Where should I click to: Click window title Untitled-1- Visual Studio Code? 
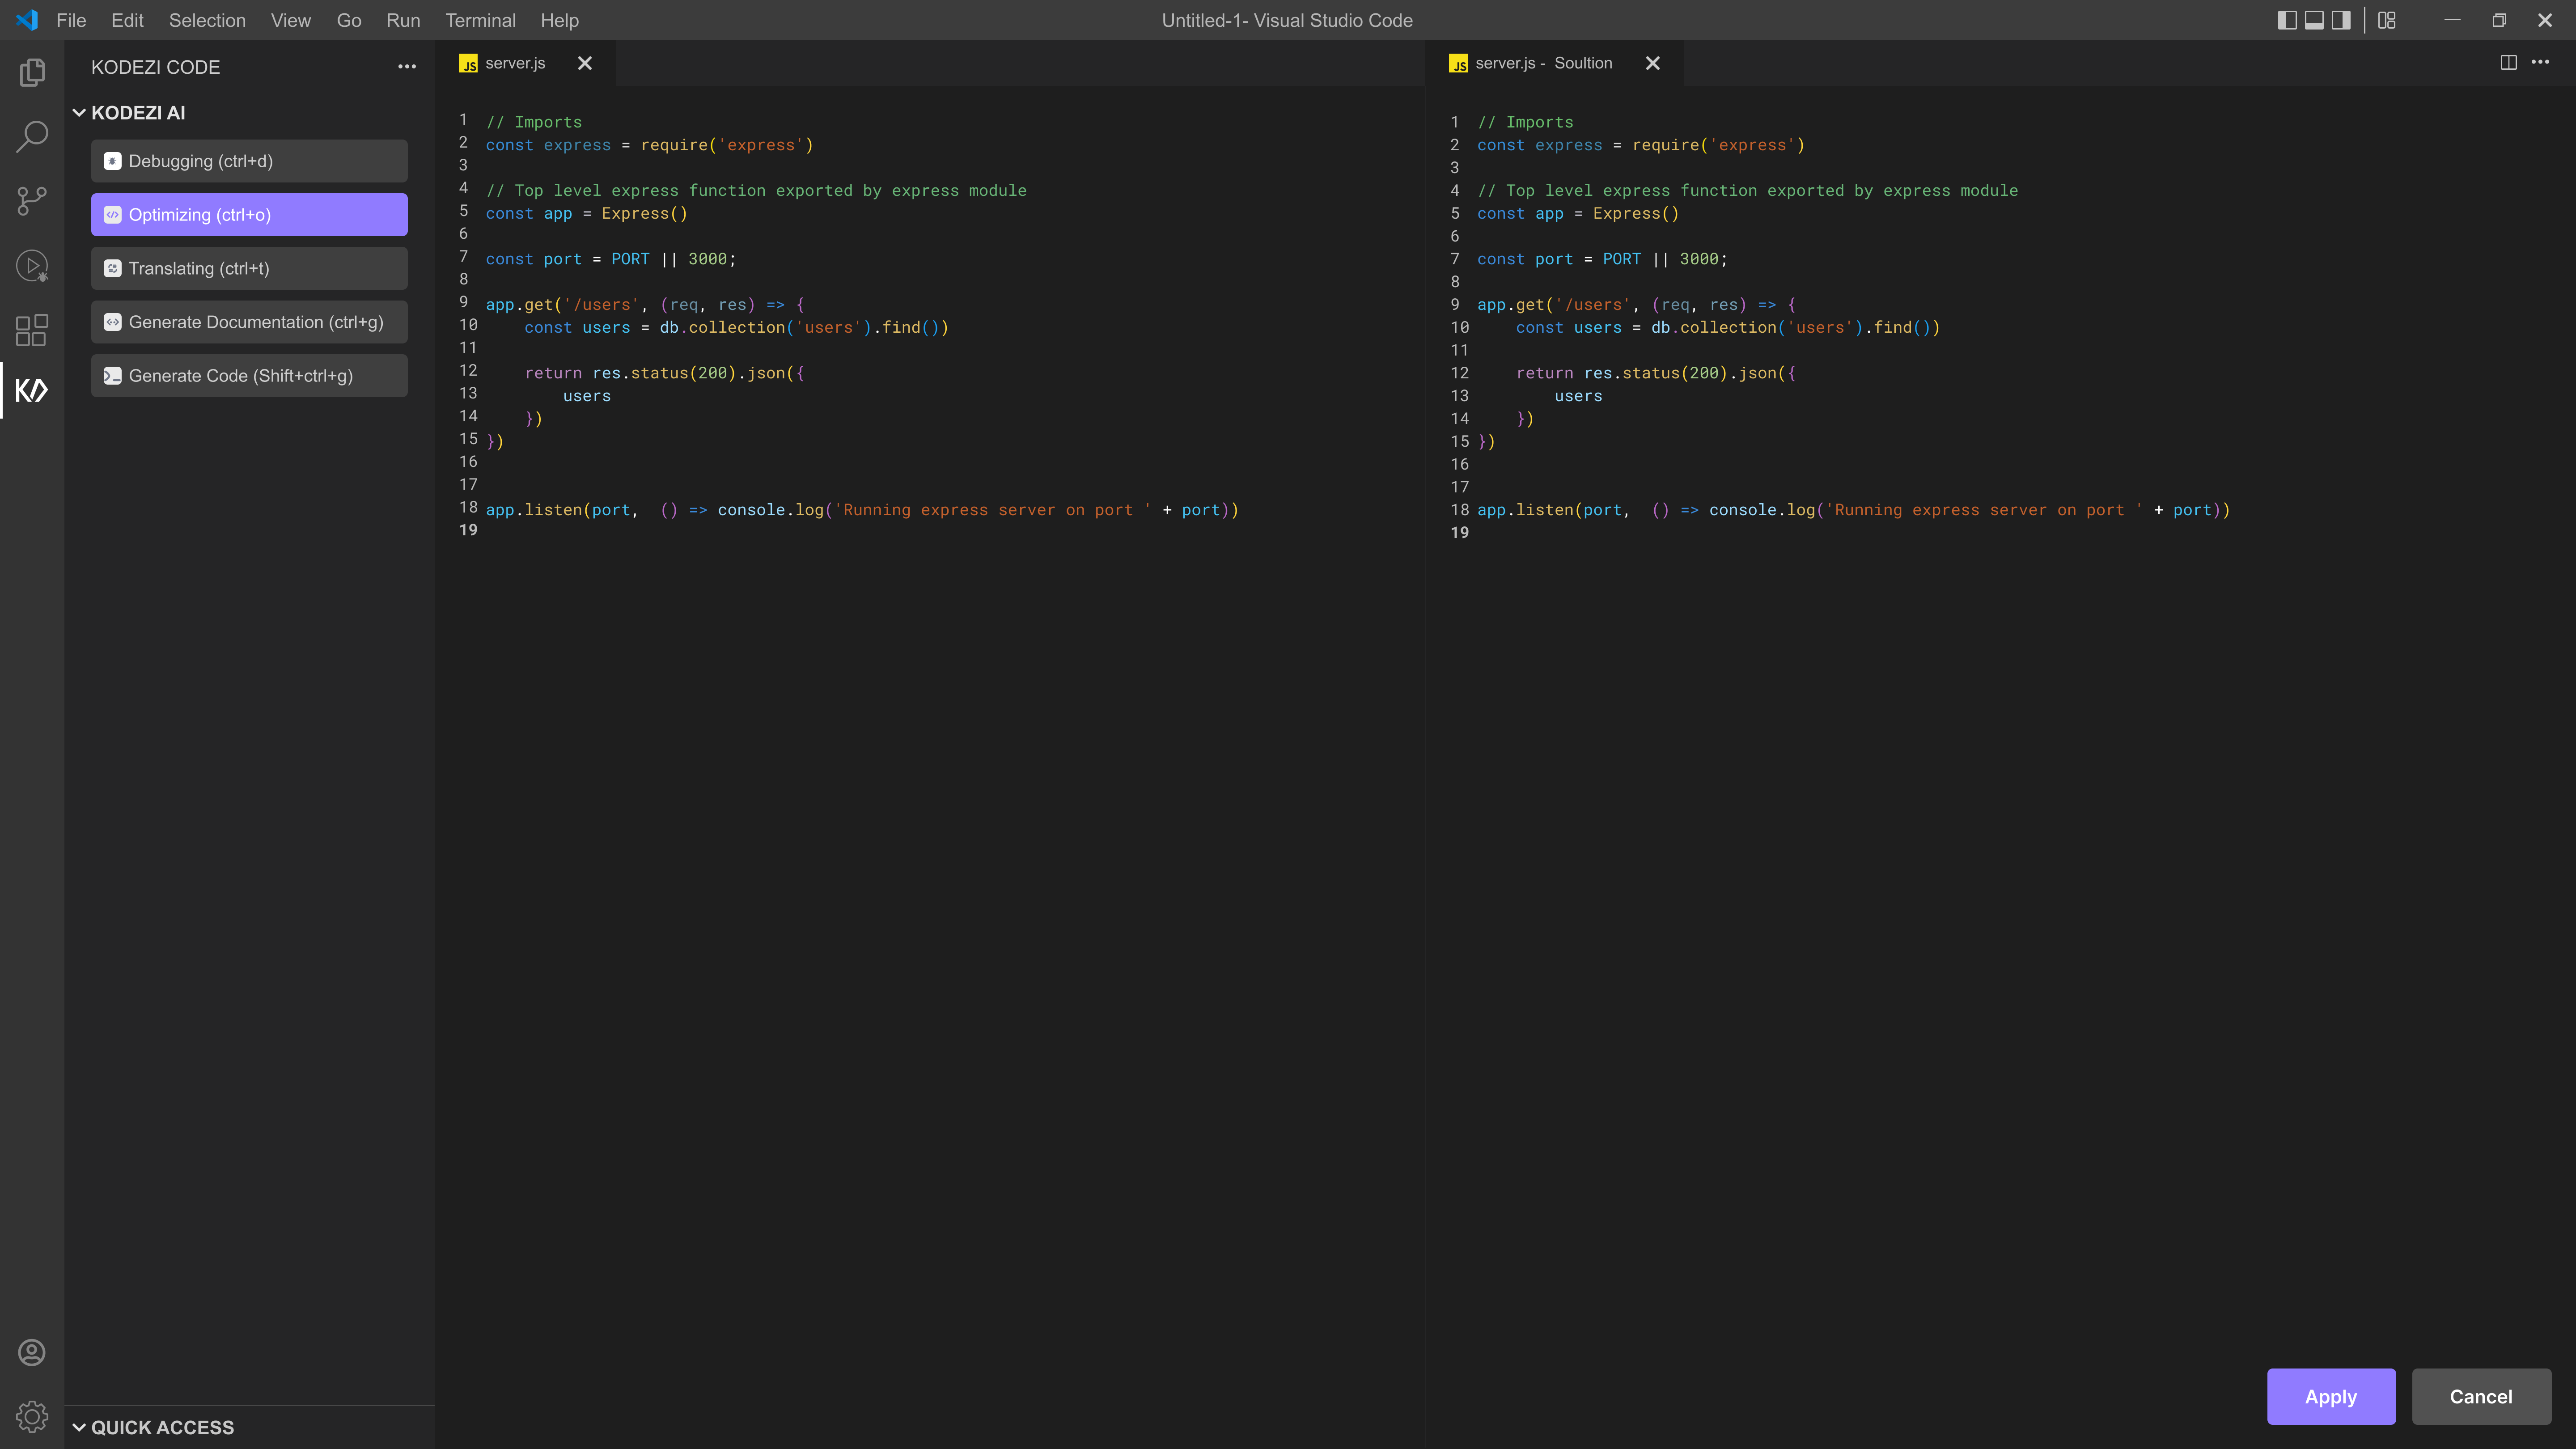[x=1287, y=20]
